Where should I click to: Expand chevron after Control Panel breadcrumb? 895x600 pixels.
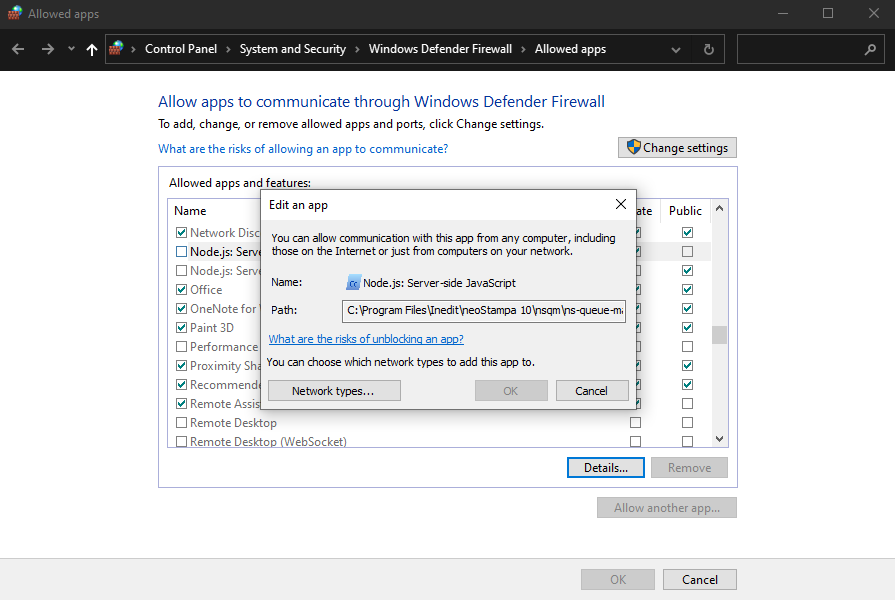pos(228,50)
